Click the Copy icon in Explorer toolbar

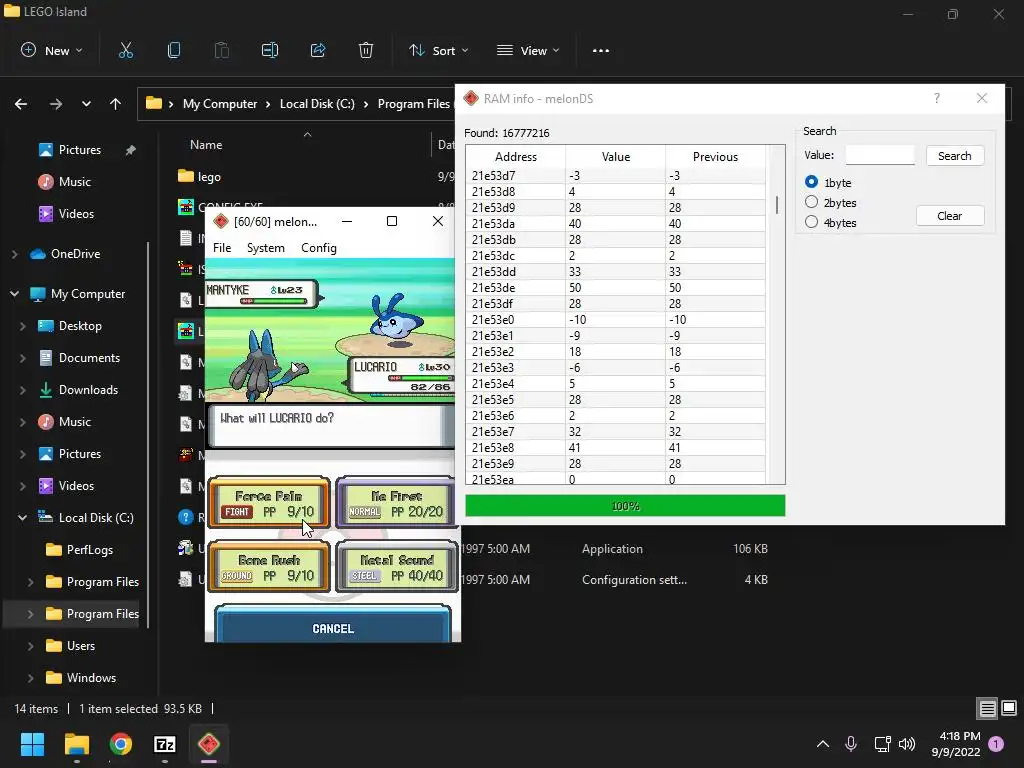(x=174, y=50)
